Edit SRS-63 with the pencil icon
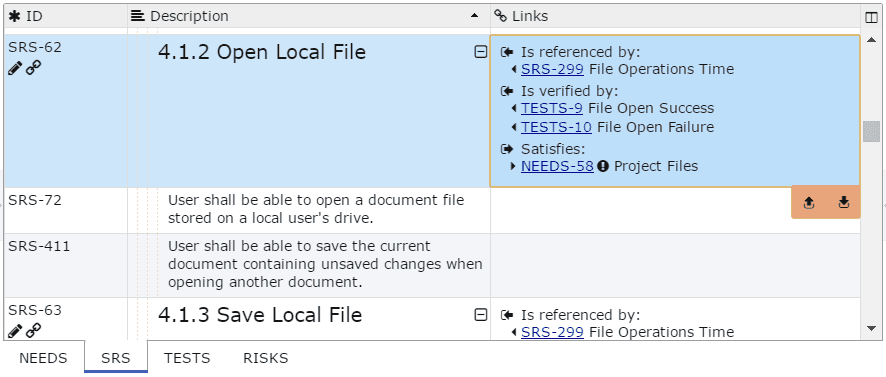 (x=15, y=331)
